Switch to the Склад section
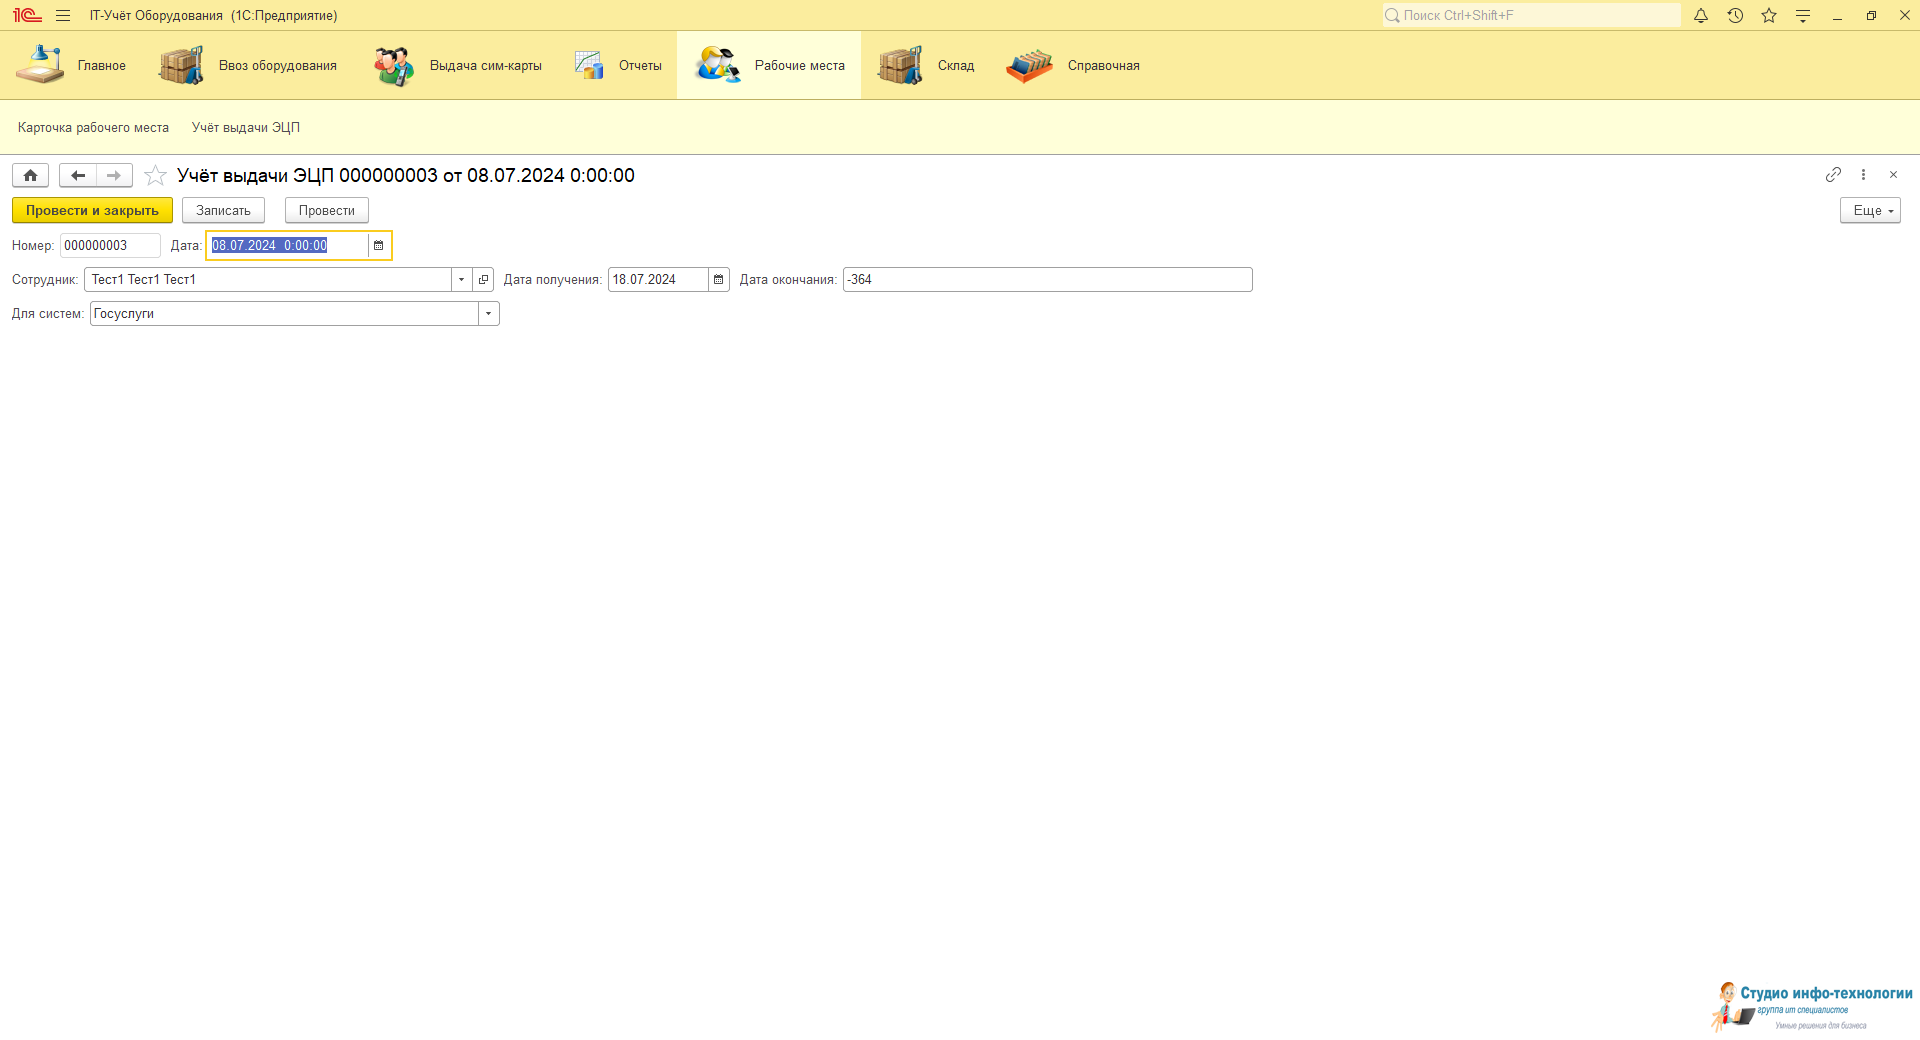The image size is (1920, 1040). tap(927, 66)
